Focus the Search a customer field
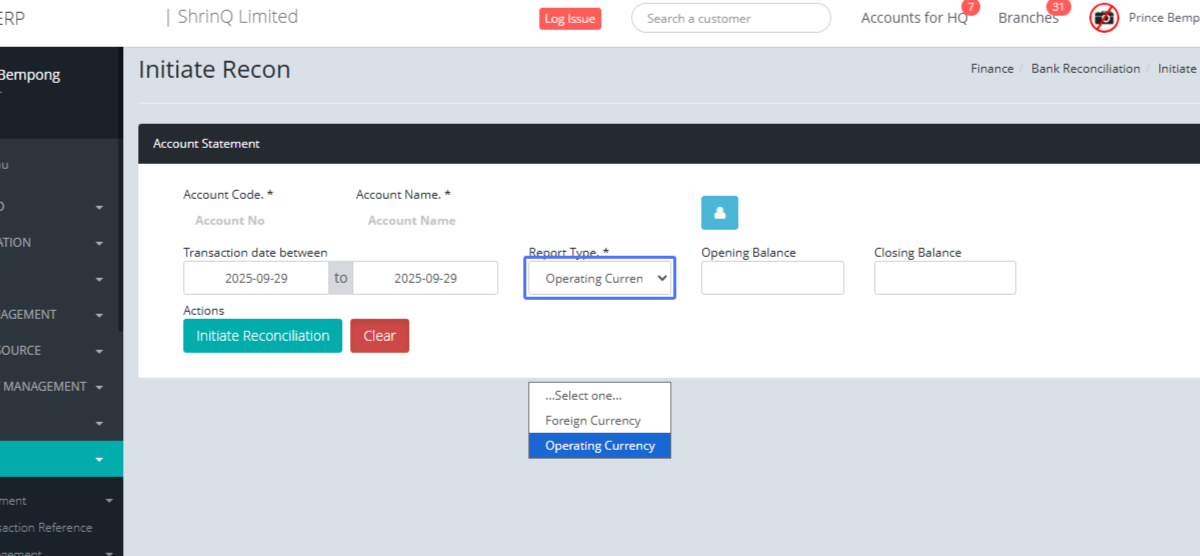The width and height of the screenshot is (1200, 556). click(731, 18)
